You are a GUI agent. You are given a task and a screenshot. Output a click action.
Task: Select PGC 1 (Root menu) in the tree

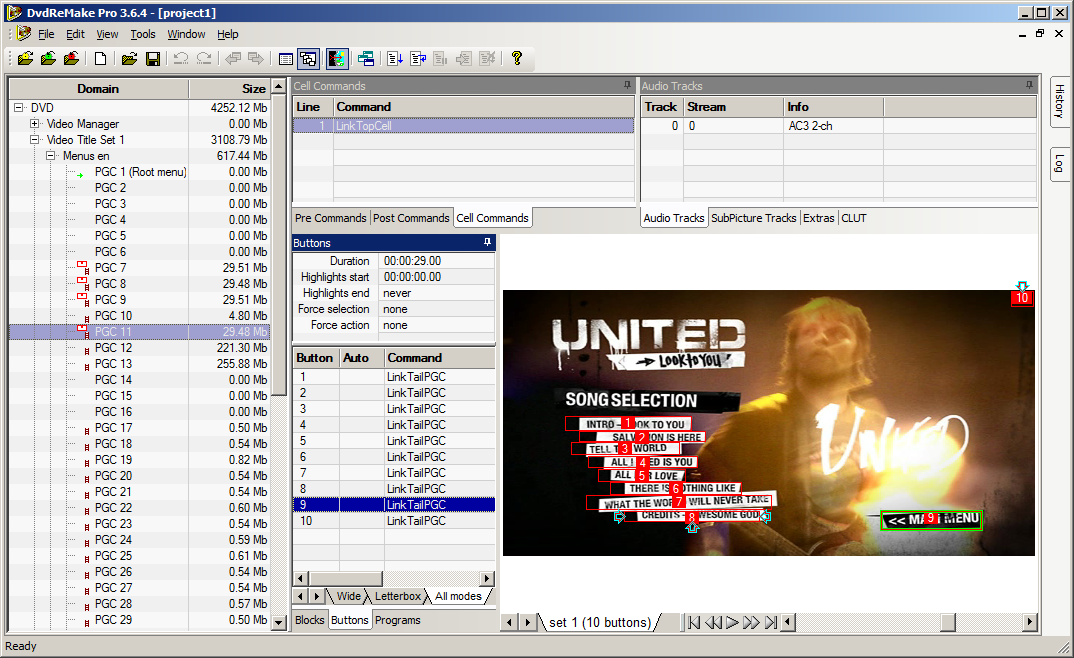[140, 172]
